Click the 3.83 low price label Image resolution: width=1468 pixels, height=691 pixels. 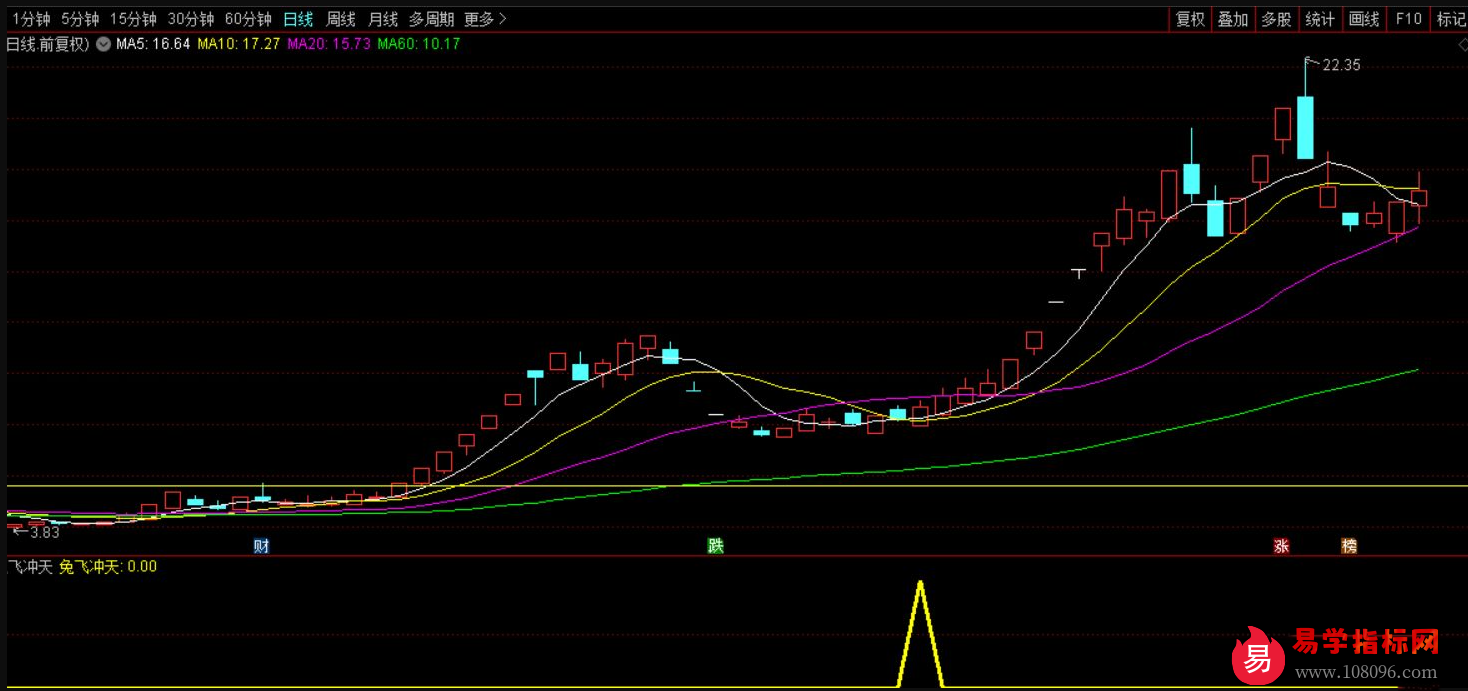pyautogui.click(x=45, y=532)
